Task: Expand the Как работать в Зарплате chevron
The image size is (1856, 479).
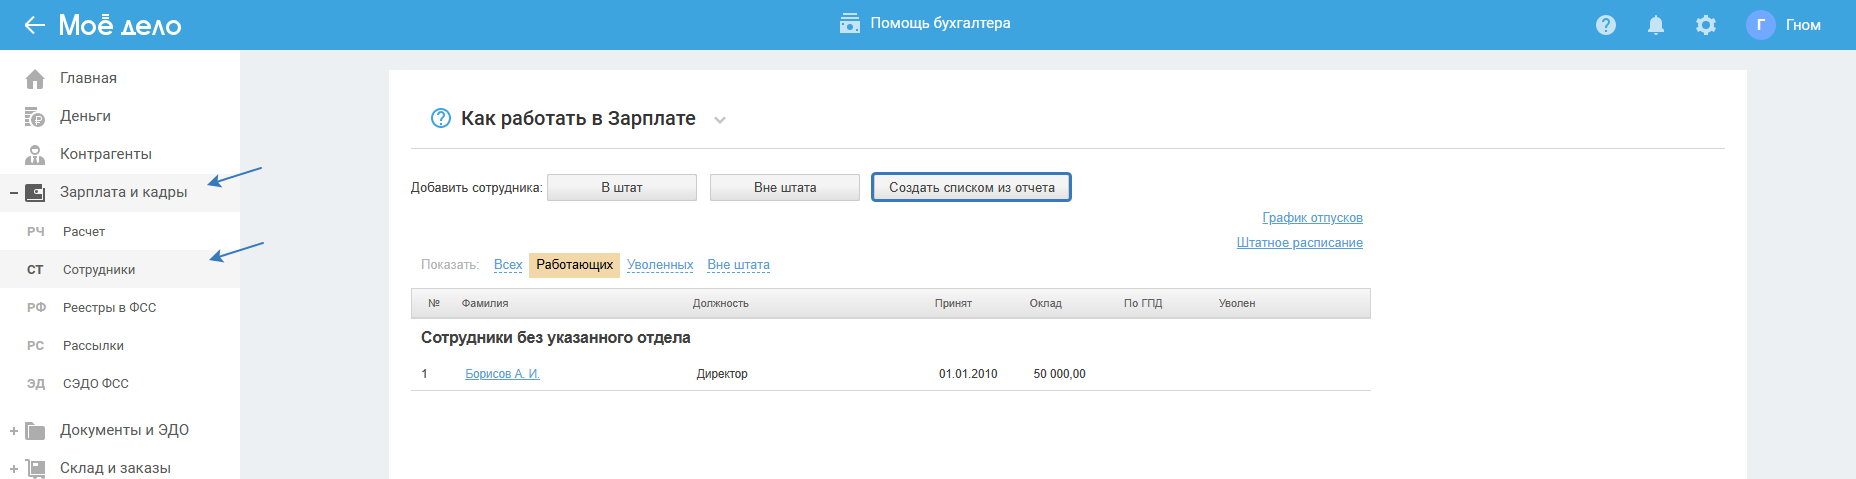Action: tap(720, 120)
